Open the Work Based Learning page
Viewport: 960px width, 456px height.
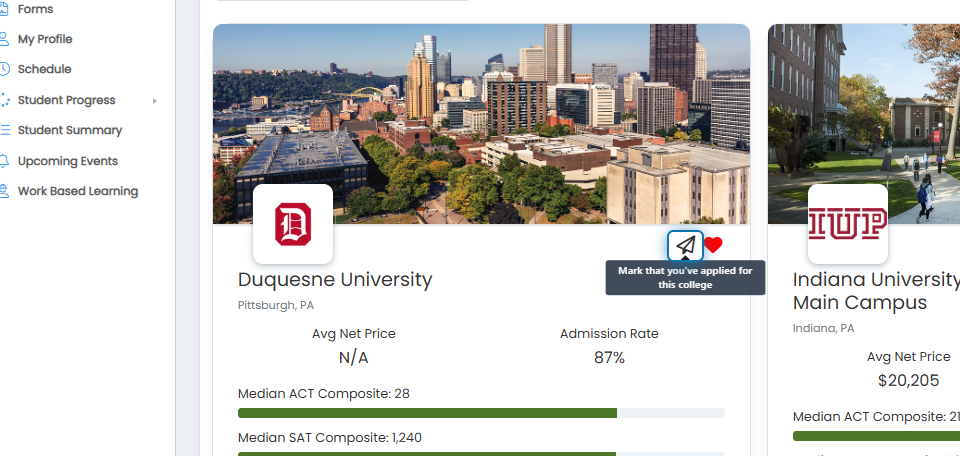(78, 191)
